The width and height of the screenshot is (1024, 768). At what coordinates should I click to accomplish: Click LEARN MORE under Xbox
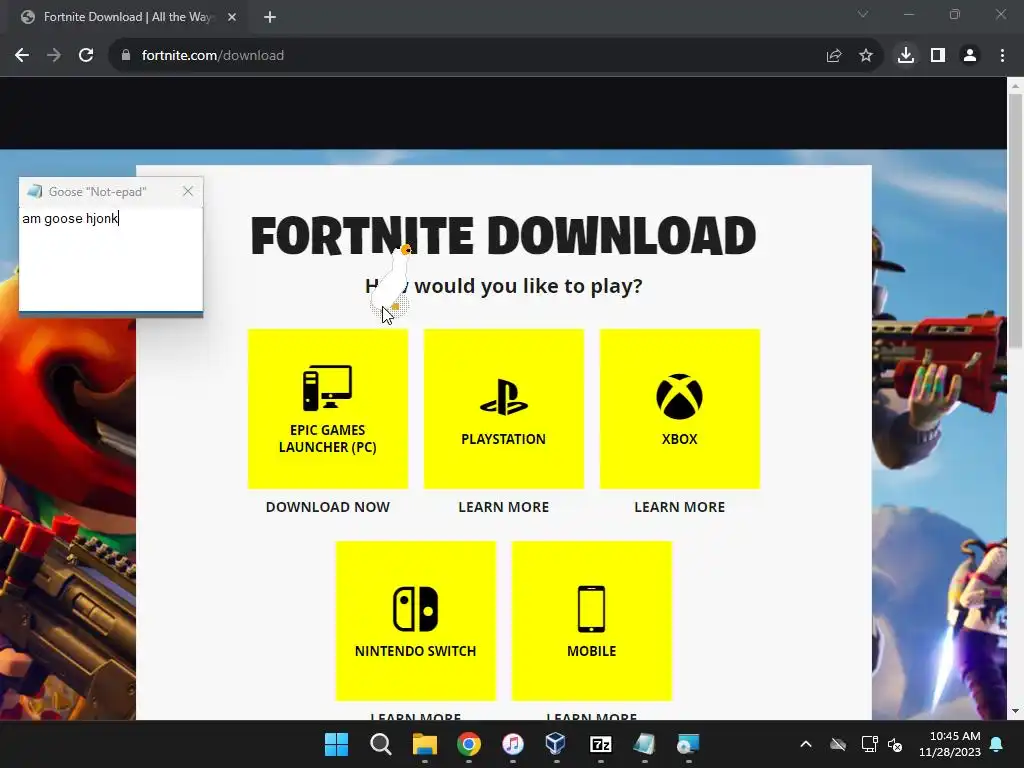click(x=680, y=507)
